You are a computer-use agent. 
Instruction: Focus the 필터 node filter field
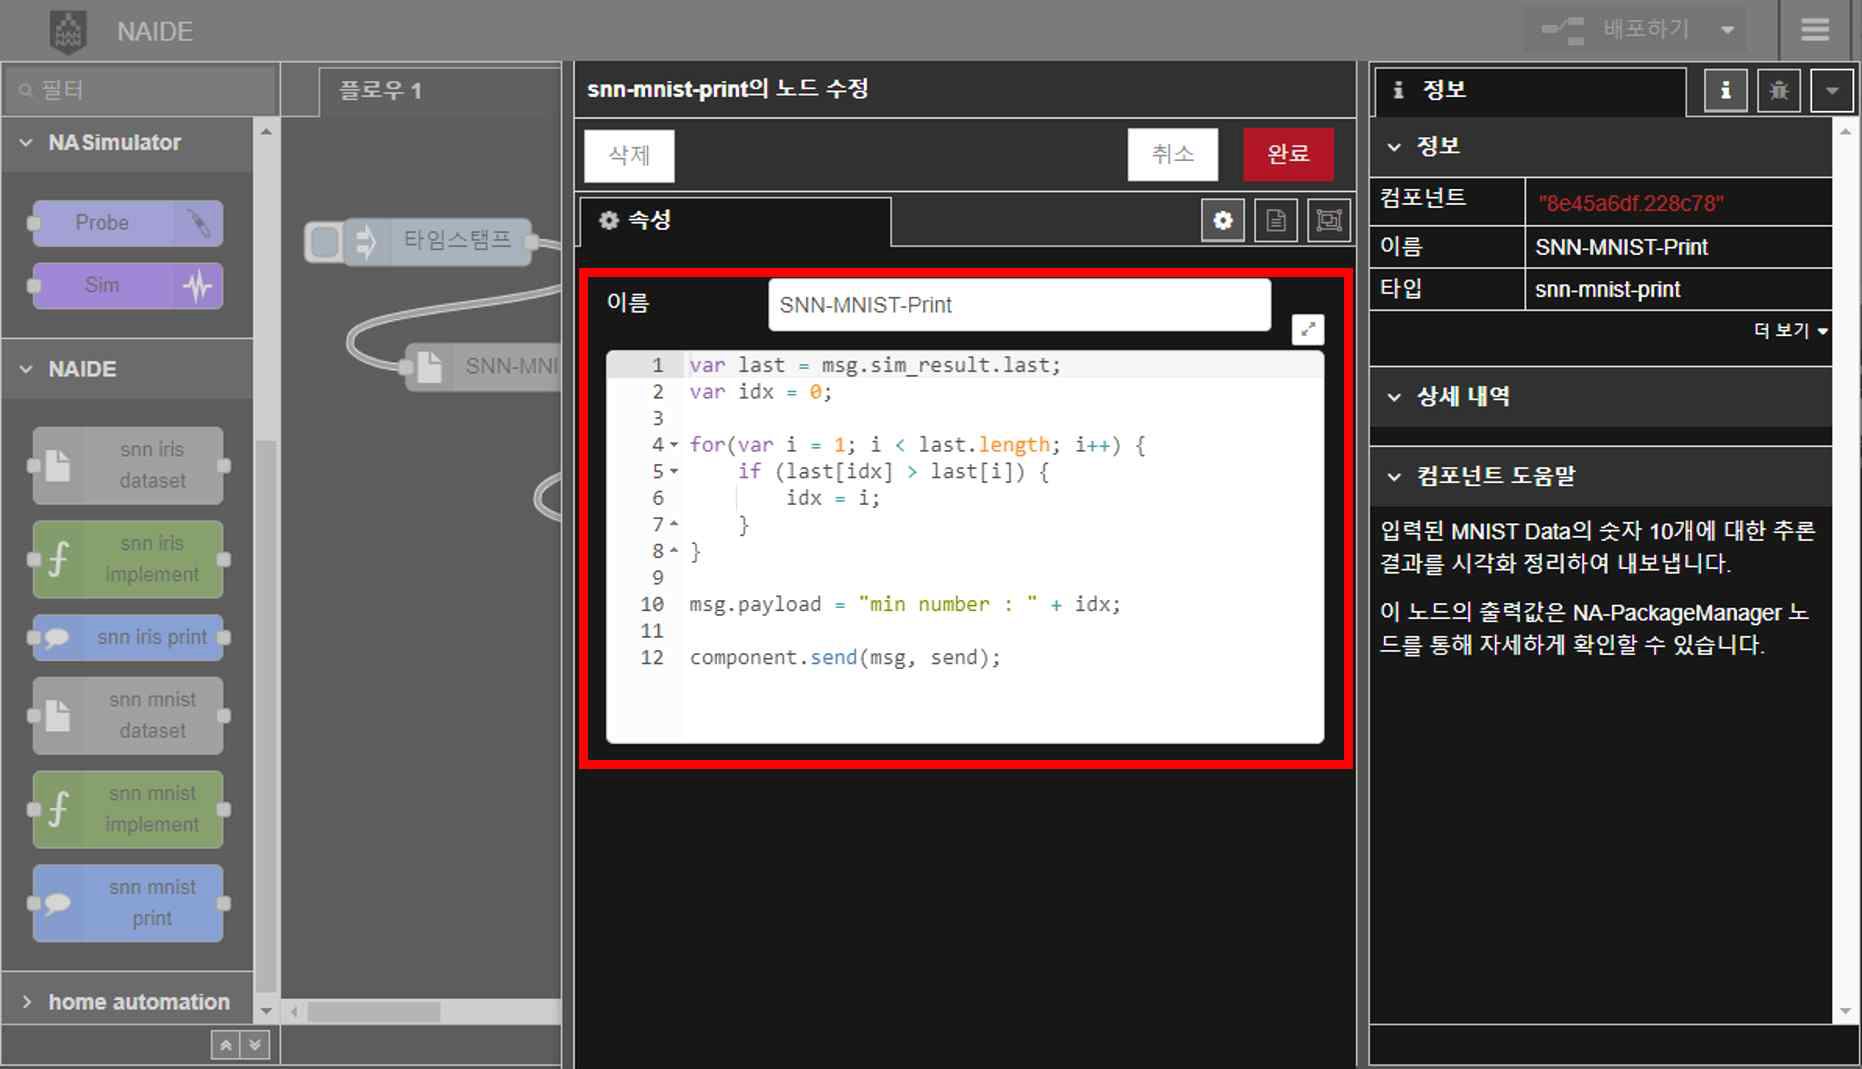(x=141, y=90)
